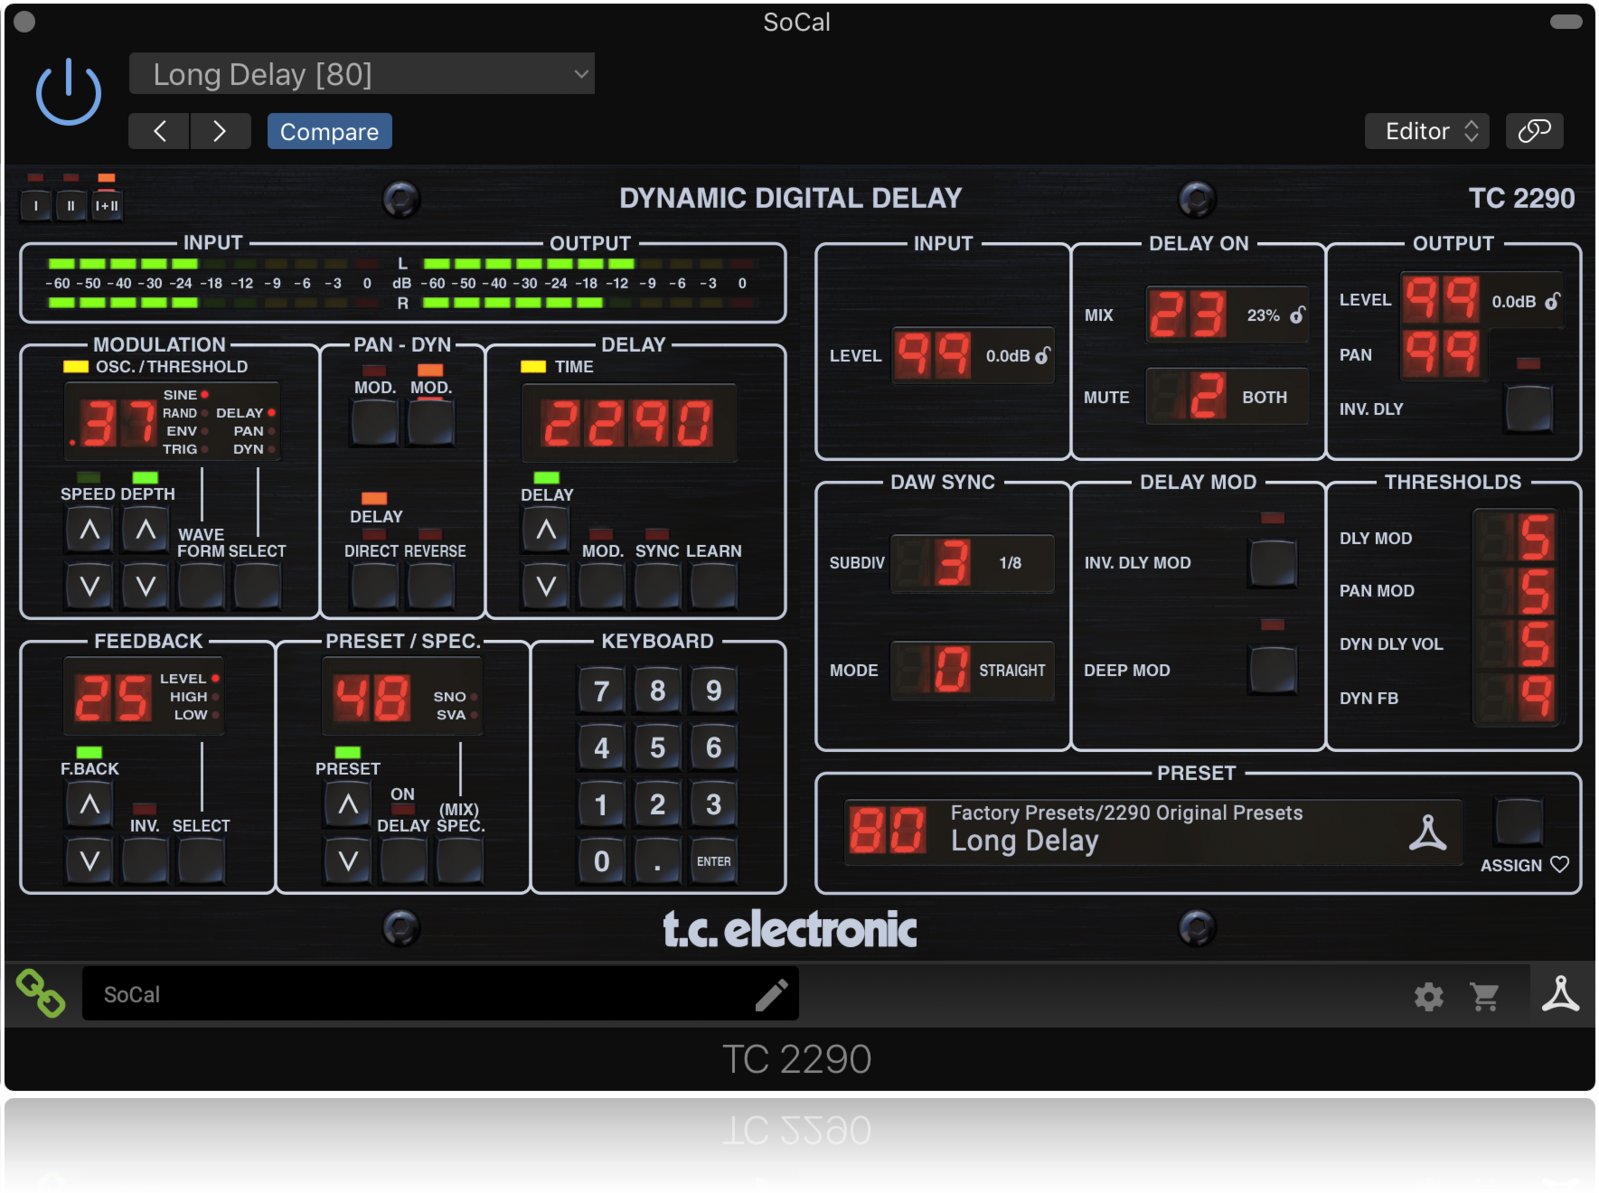Toggle the INV. DLY button
This screenshot has width=1599, height=1193.
[x=1528, y=409]
